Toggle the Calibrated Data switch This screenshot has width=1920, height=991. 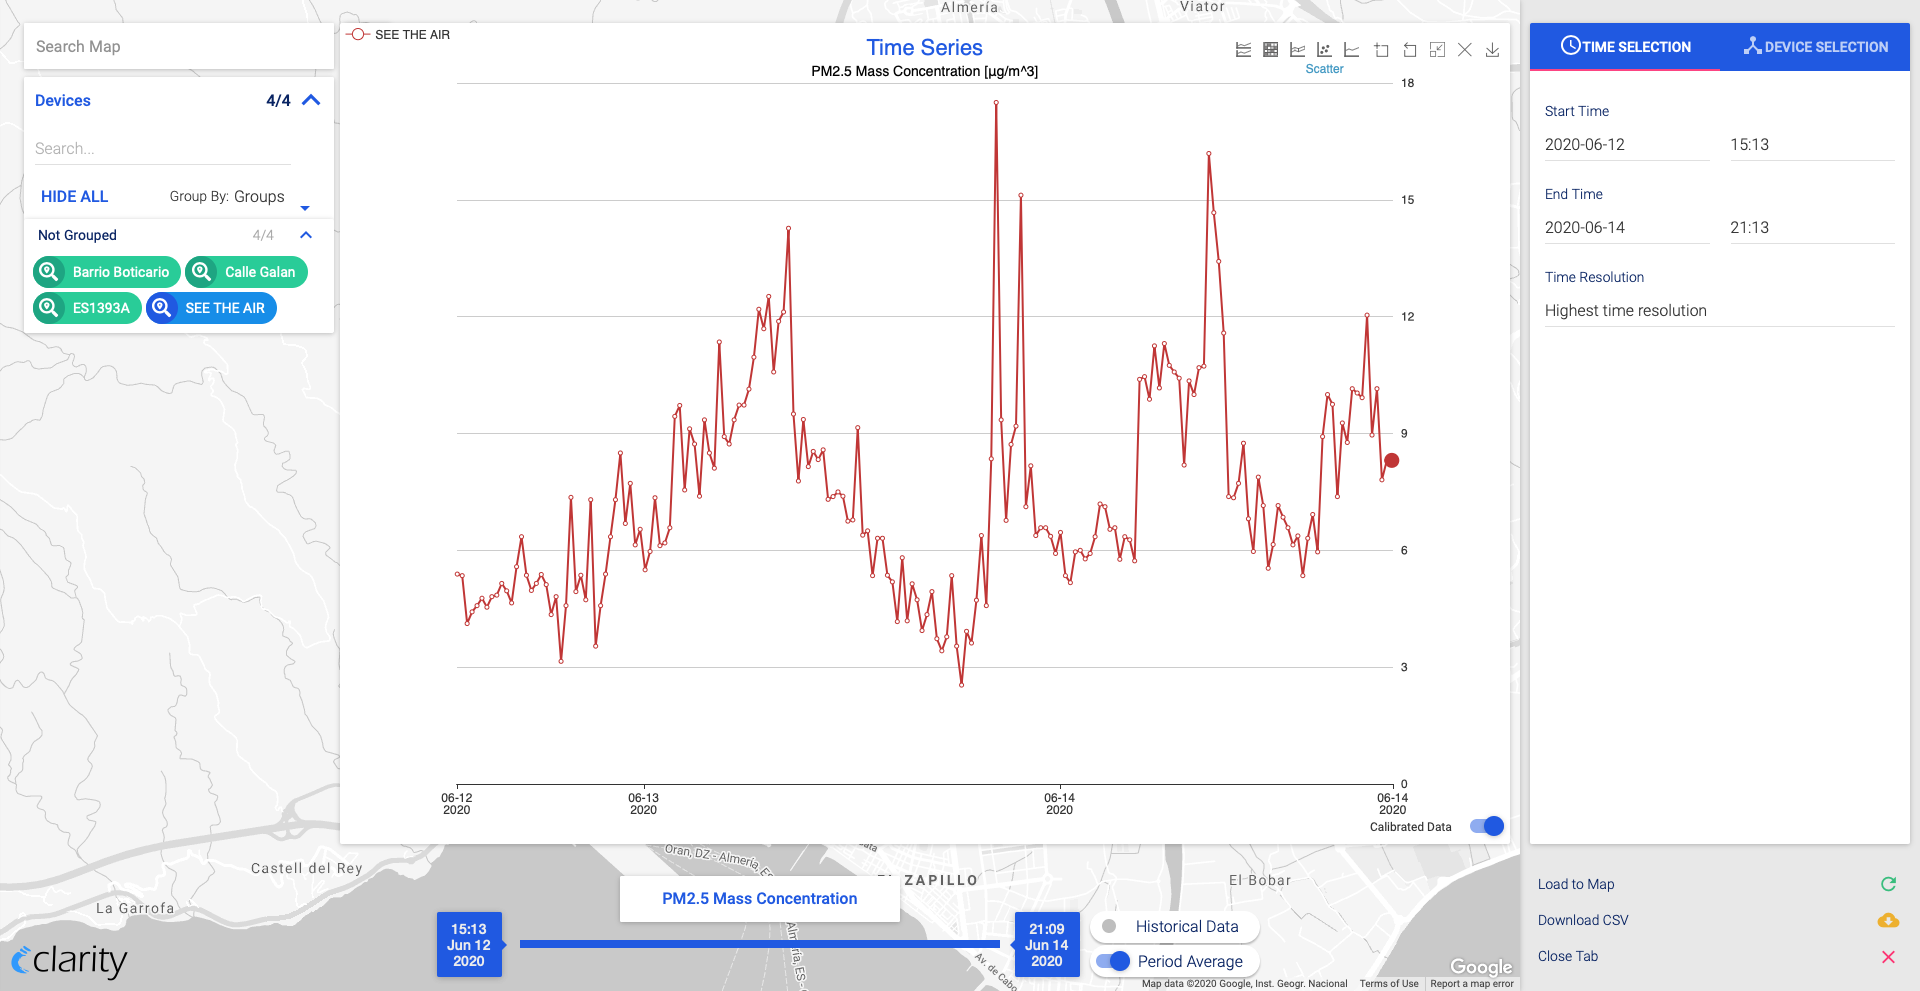click(x=1486, y=826)
